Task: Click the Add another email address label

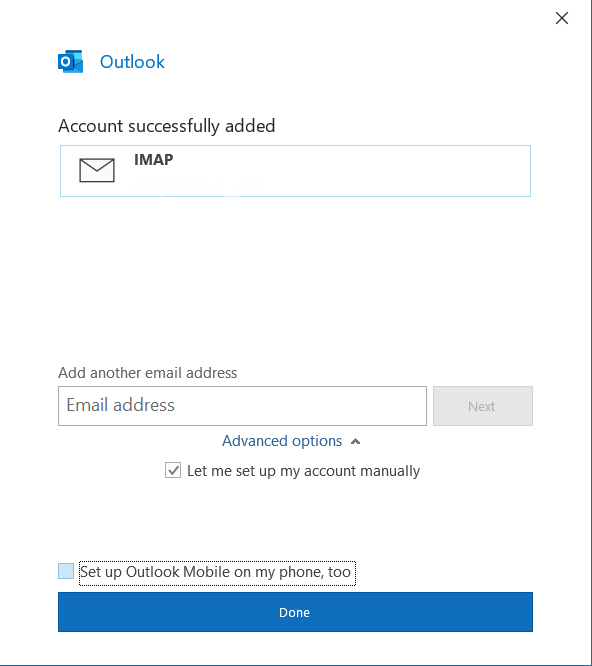Action: [x=147, y=373]
